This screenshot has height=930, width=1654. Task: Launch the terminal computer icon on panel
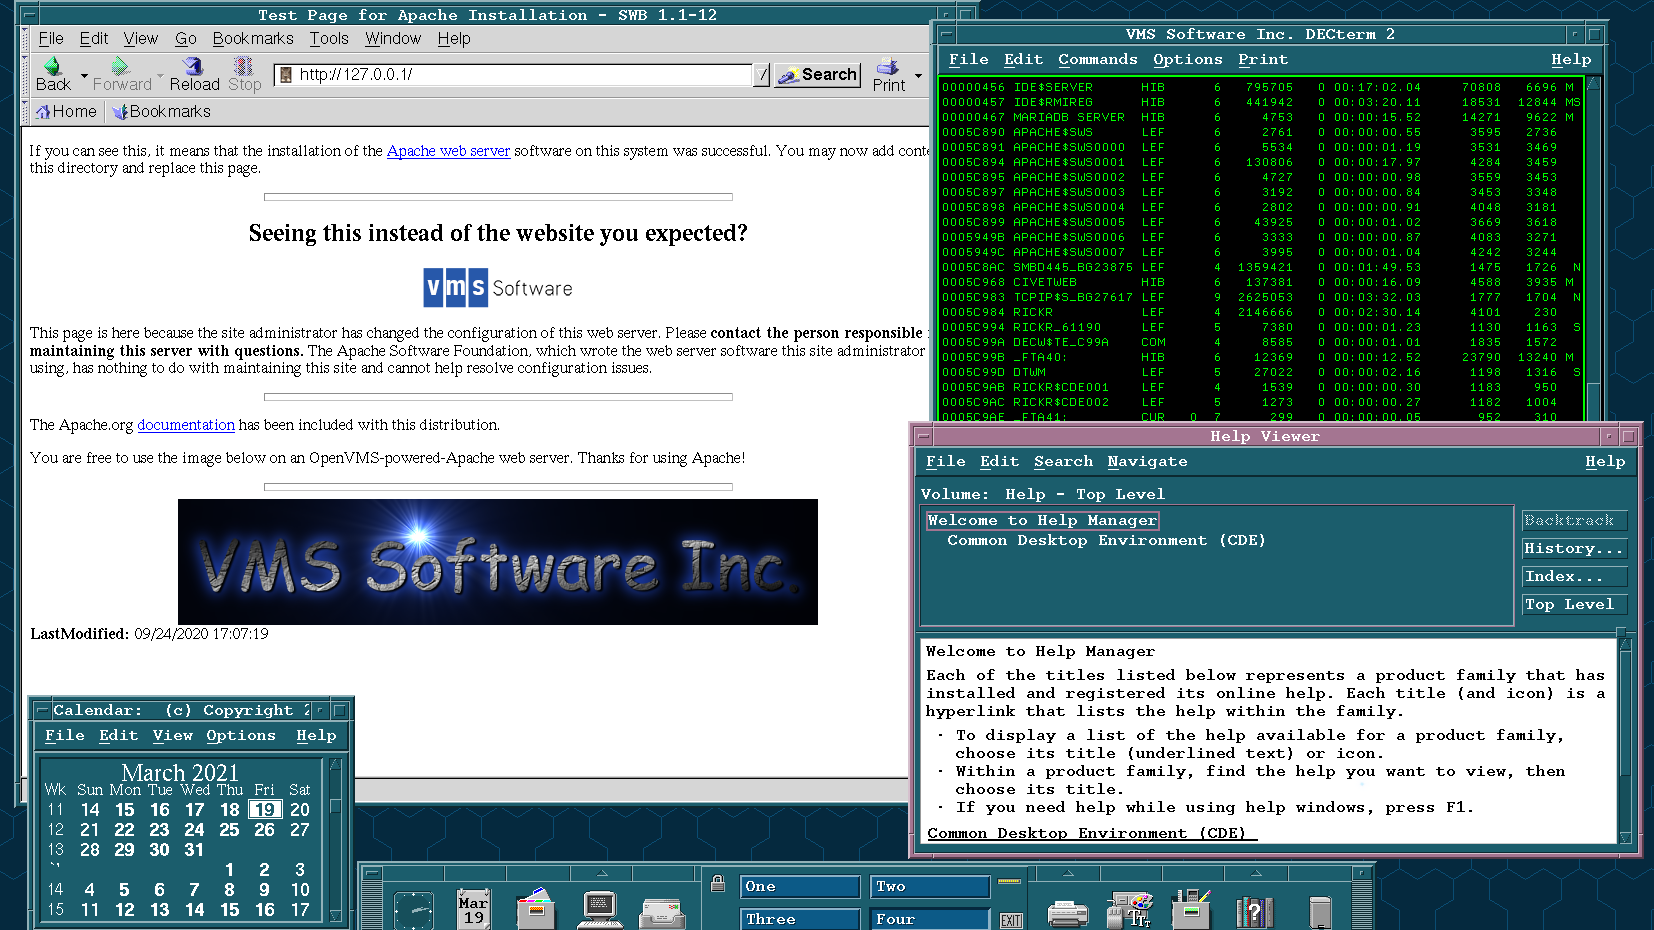(599, 908)
